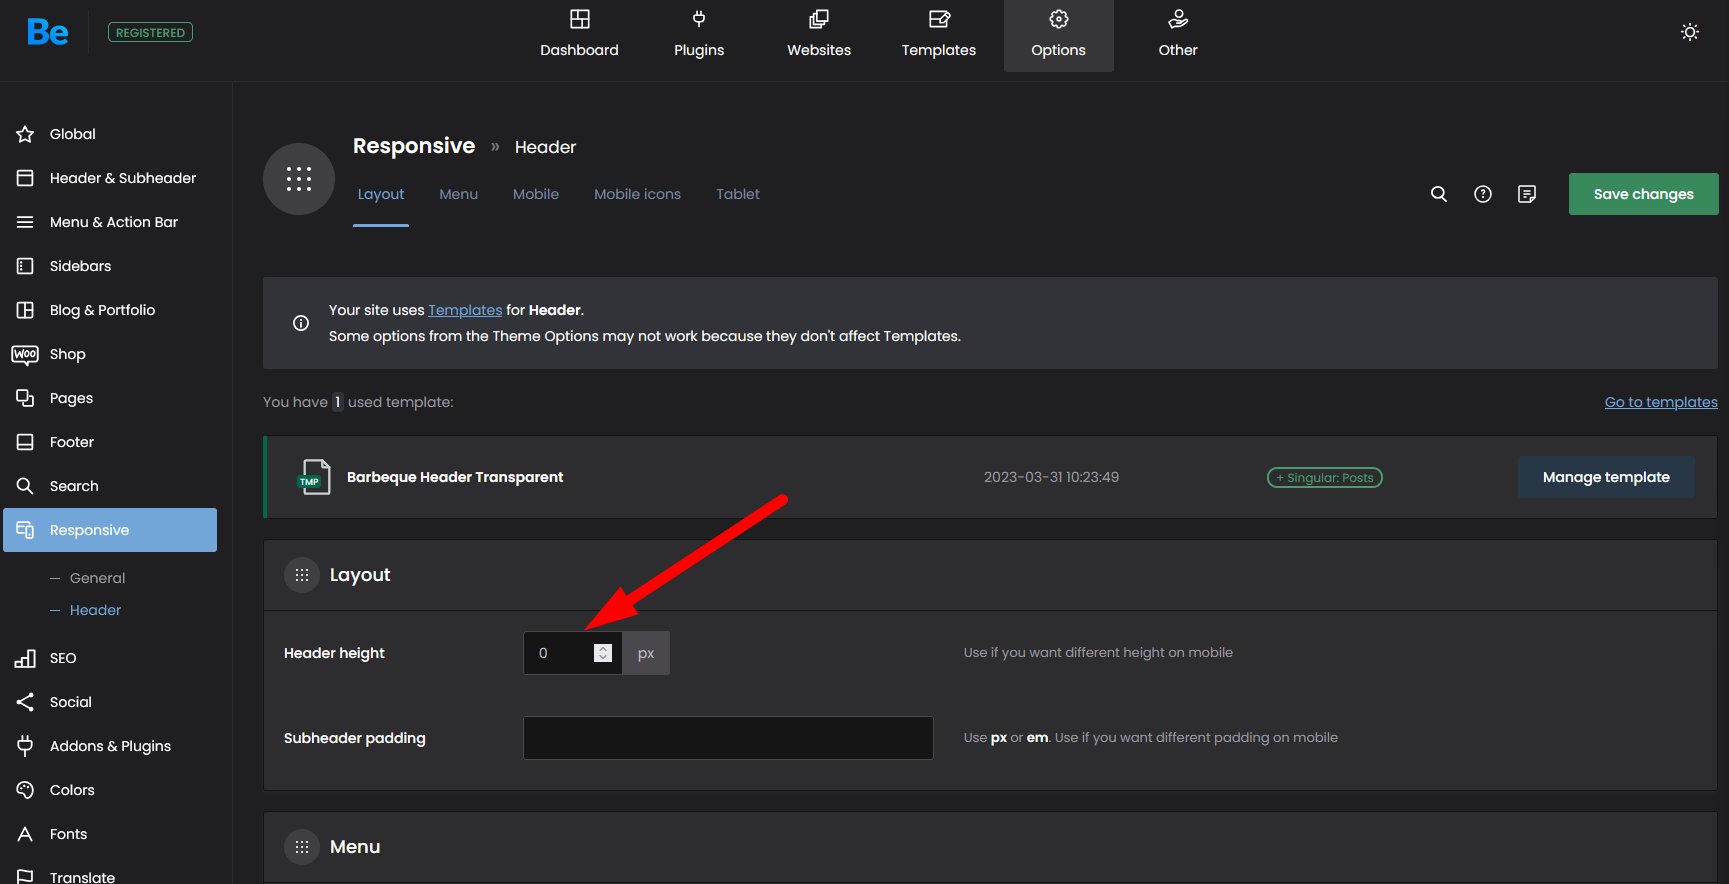
Task: Click the REGISTERED badge
Action: [x=150, y=32]
